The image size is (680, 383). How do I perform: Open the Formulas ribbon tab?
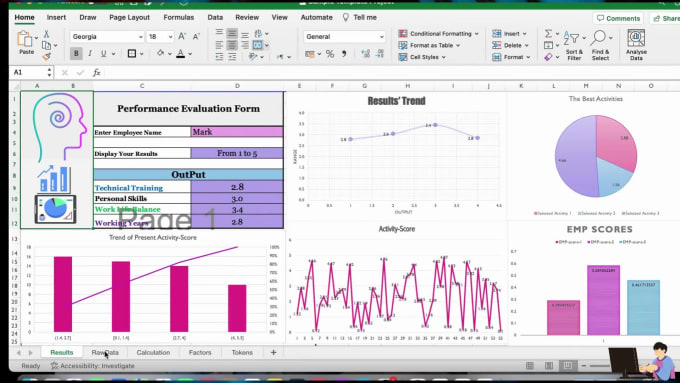coord(179,17)
